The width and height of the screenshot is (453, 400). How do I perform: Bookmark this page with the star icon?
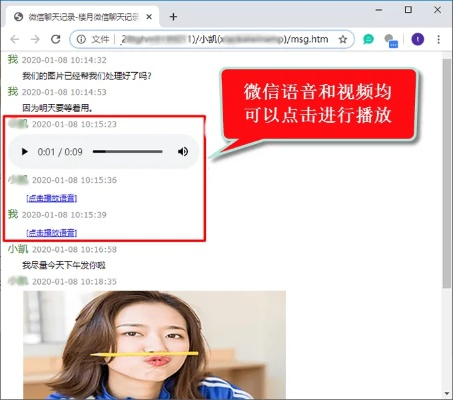[x=343, y=40]
